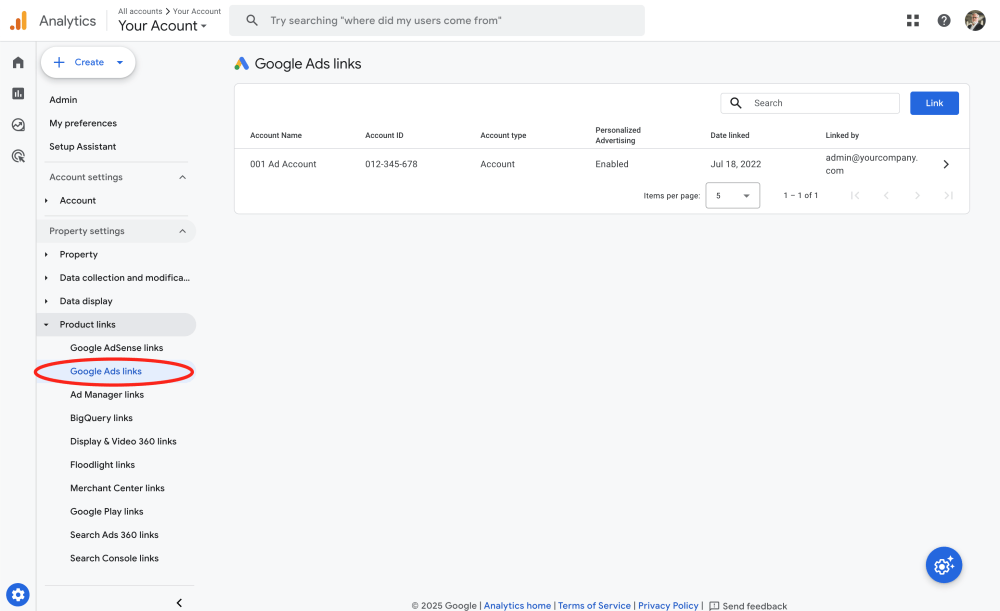Click the table Search input field
This screenshot has height=611, width=1000.
point(810,103)
